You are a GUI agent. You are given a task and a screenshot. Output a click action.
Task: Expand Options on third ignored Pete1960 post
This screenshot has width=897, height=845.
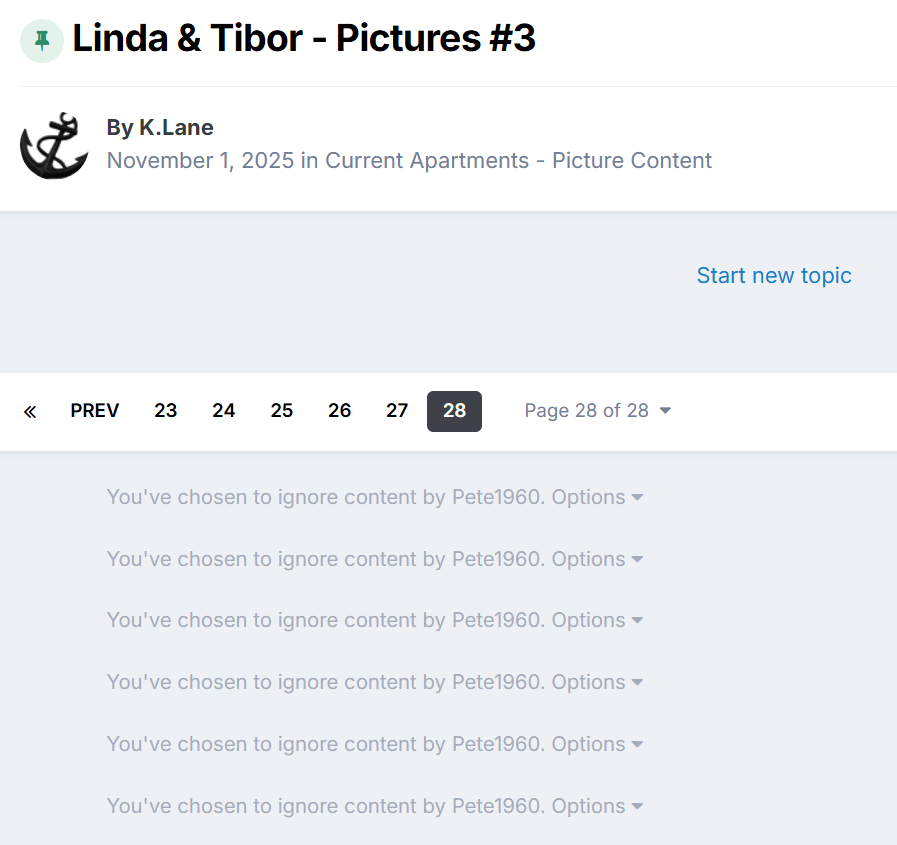(597, 621)
